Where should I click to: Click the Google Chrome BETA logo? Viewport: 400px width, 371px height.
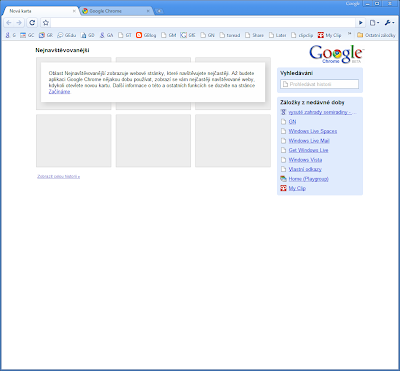coord(336,54)
